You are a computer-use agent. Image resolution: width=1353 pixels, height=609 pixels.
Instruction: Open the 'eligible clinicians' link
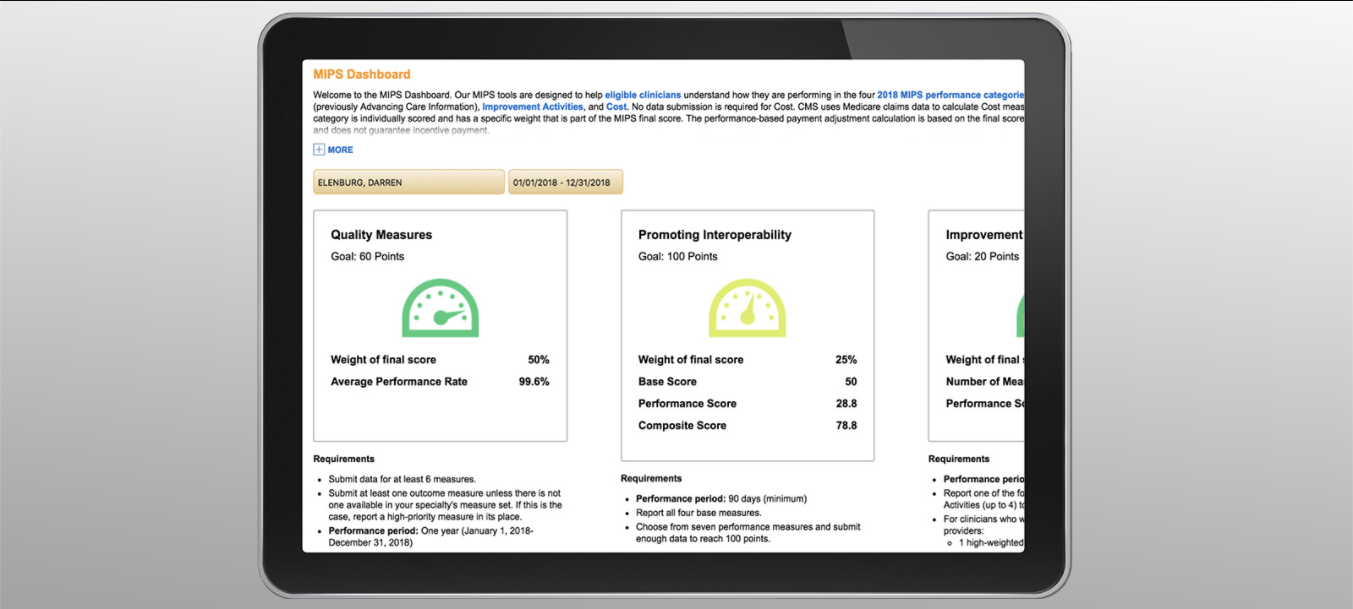point(643,95)
